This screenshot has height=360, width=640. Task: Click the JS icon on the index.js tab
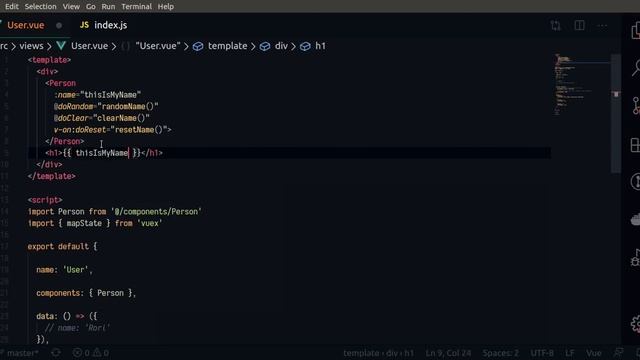coord(84,25)
